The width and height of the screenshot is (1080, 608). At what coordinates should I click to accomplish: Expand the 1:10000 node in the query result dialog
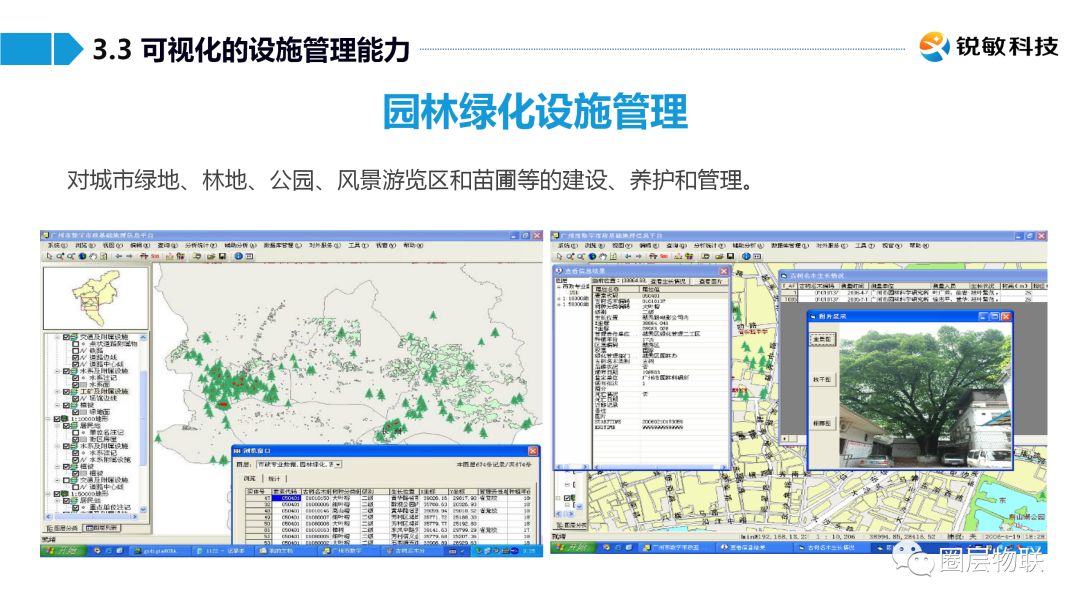[x=559, y=299]
